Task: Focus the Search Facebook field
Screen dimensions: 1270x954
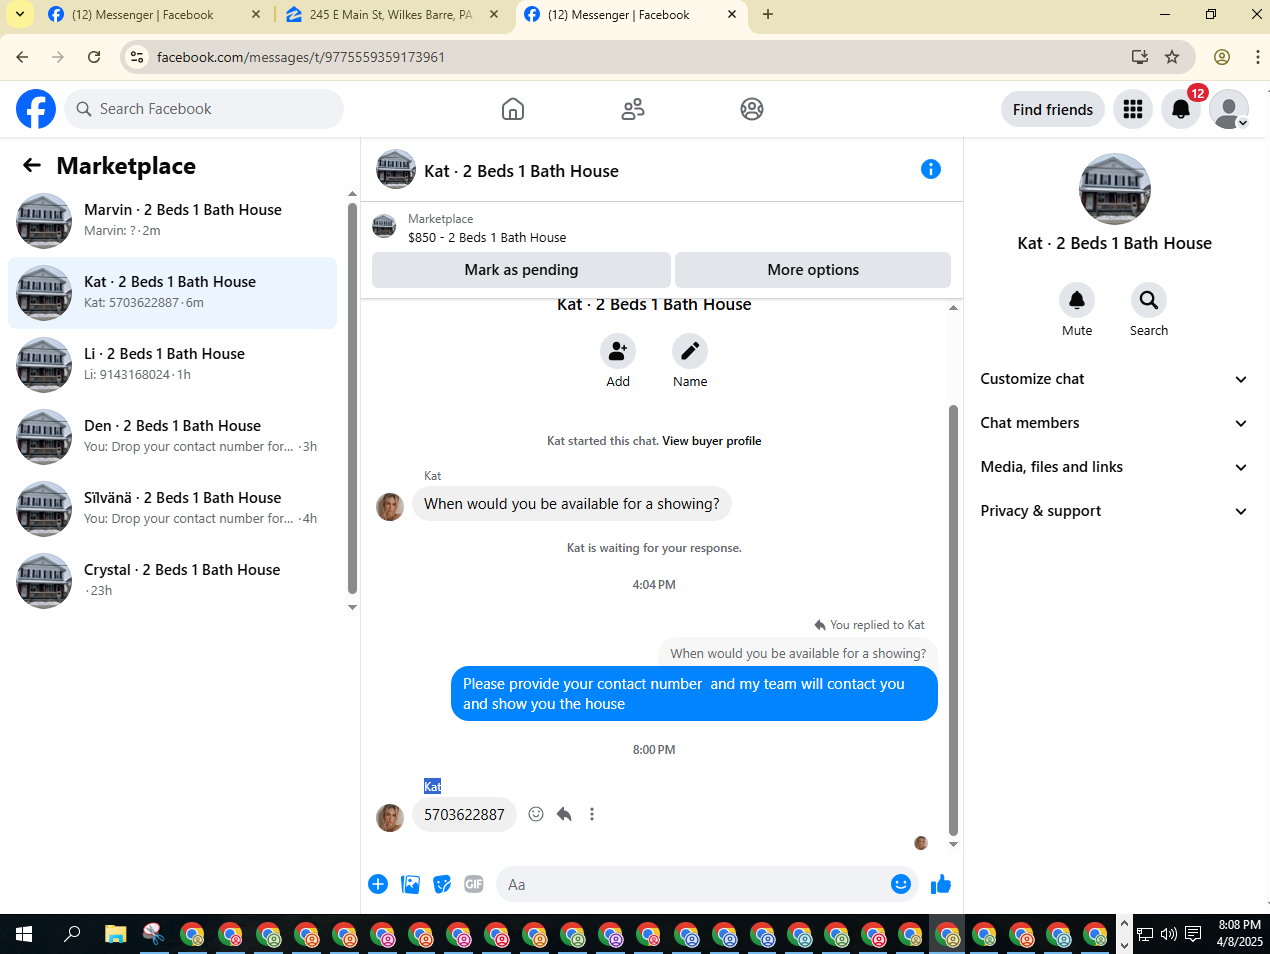Action: [204, 109]
